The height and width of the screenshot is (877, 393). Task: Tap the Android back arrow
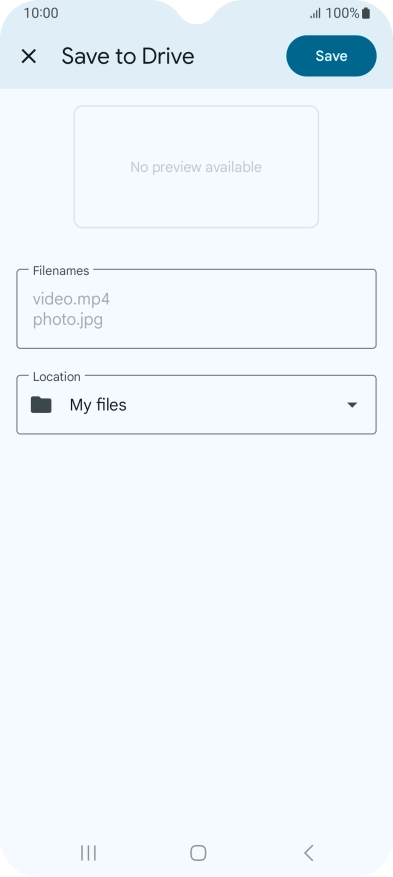point(308,853)
